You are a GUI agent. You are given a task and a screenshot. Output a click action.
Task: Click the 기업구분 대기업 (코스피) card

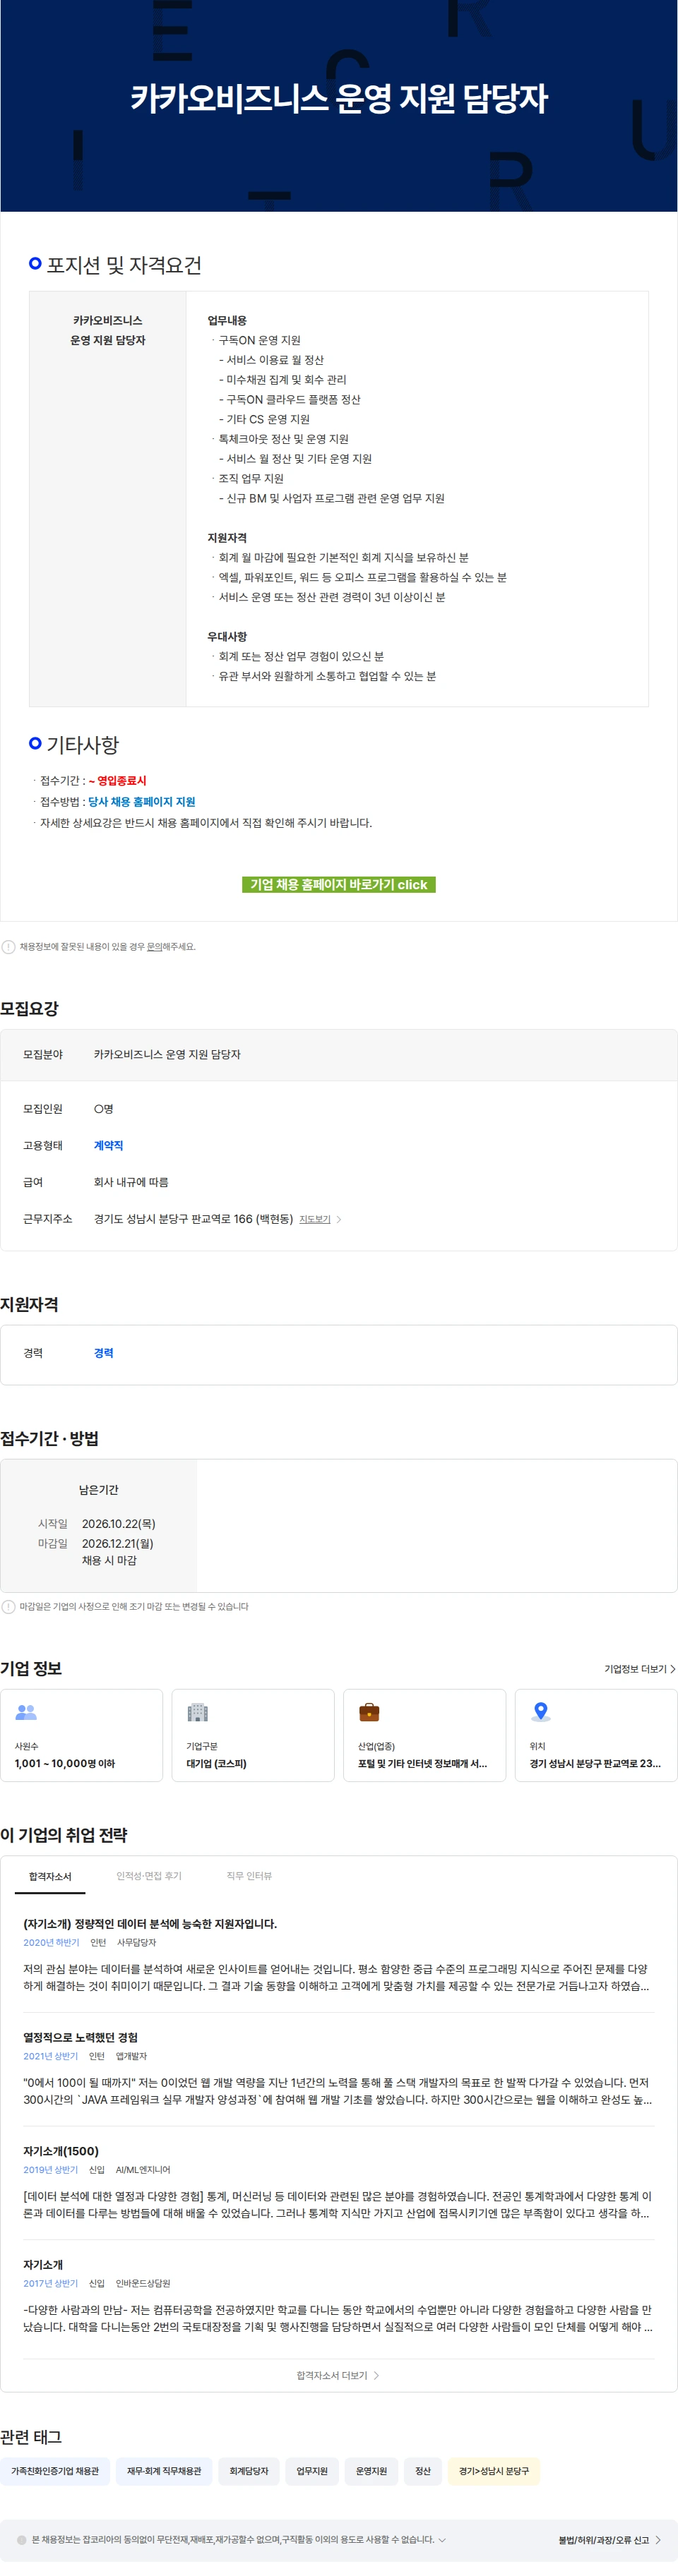253,1735
